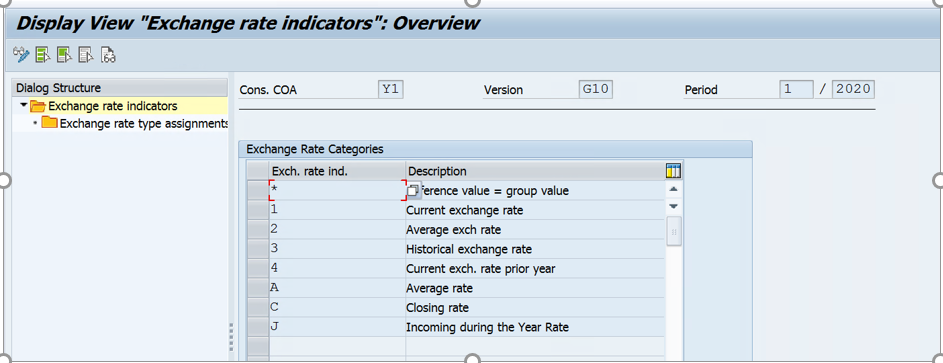The image size is (943, 363).
Task: Click the Select All toolbar icon
Action: 43,56
